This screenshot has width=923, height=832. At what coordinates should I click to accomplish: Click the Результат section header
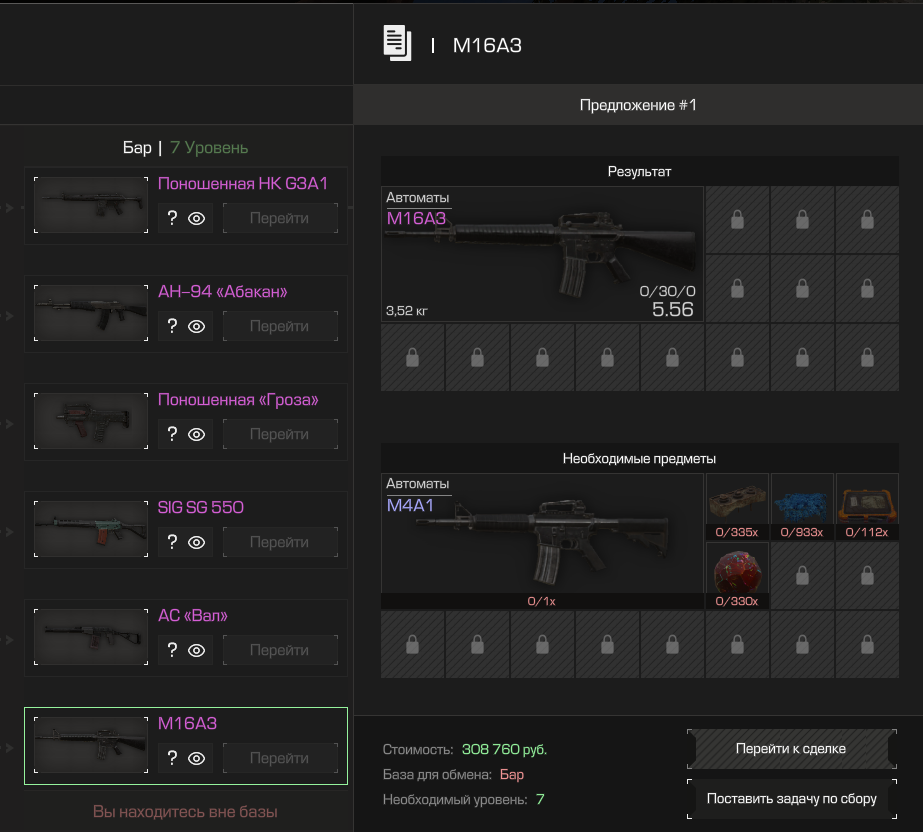tap(639, 171)
